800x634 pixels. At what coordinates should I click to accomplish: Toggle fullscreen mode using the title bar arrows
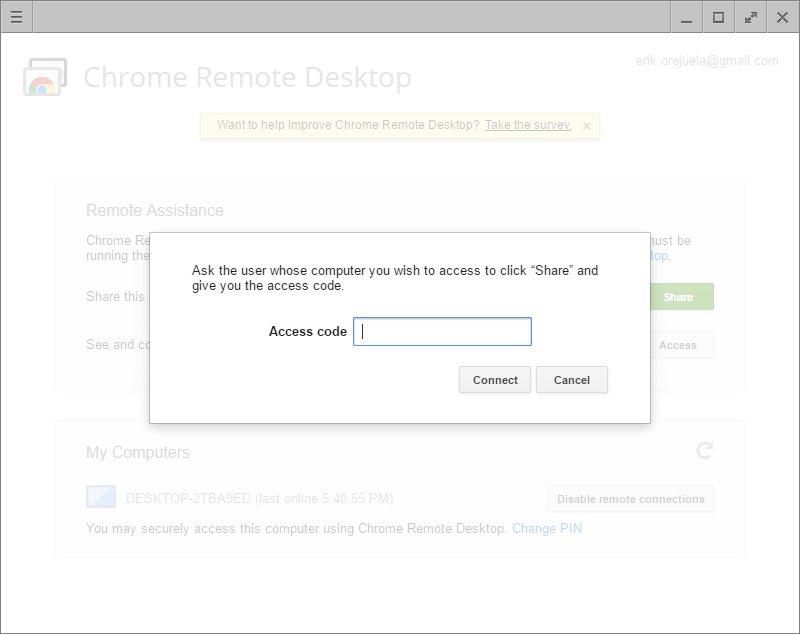pos(750,17)
